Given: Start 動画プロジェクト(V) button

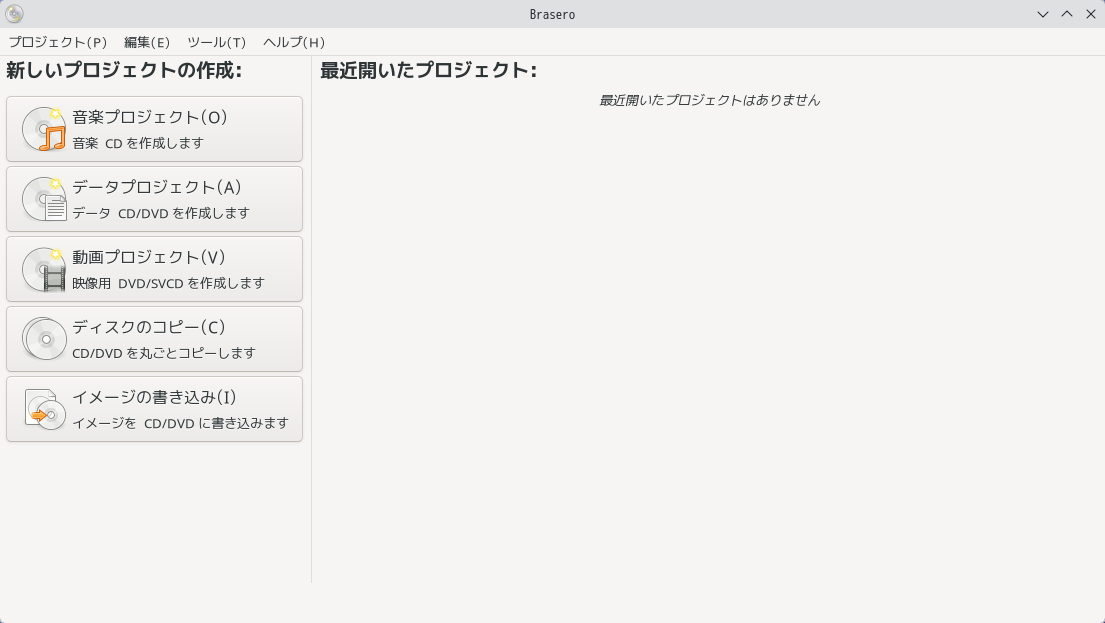Looking at the screenshot, I should click(154, 269).
